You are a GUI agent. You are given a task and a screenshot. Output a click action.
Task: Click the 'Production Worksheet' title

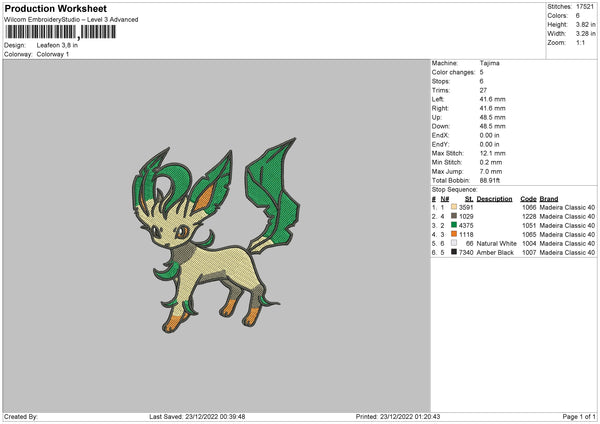[x=55, y=8]
